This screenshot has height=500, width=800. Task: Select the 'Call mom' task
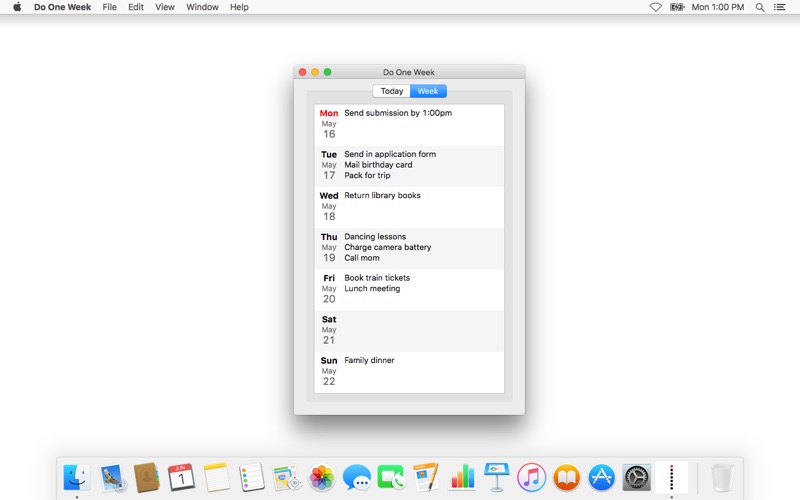tap(362, 258)
